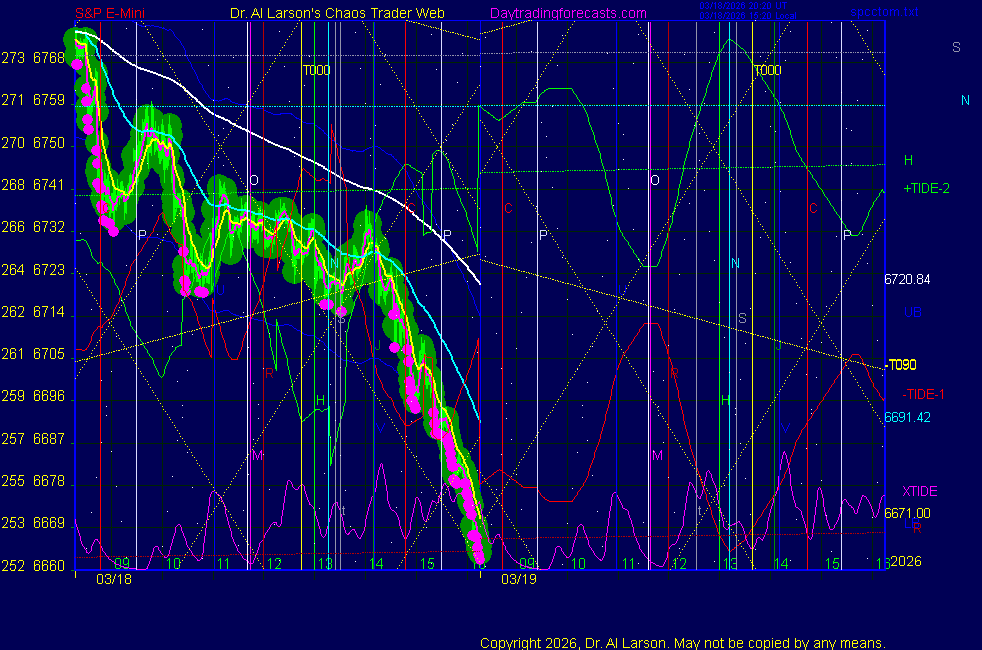This screenshot has height=650, width=982.
Task: Click the 6660 price axis label
Action: point(48,565)
